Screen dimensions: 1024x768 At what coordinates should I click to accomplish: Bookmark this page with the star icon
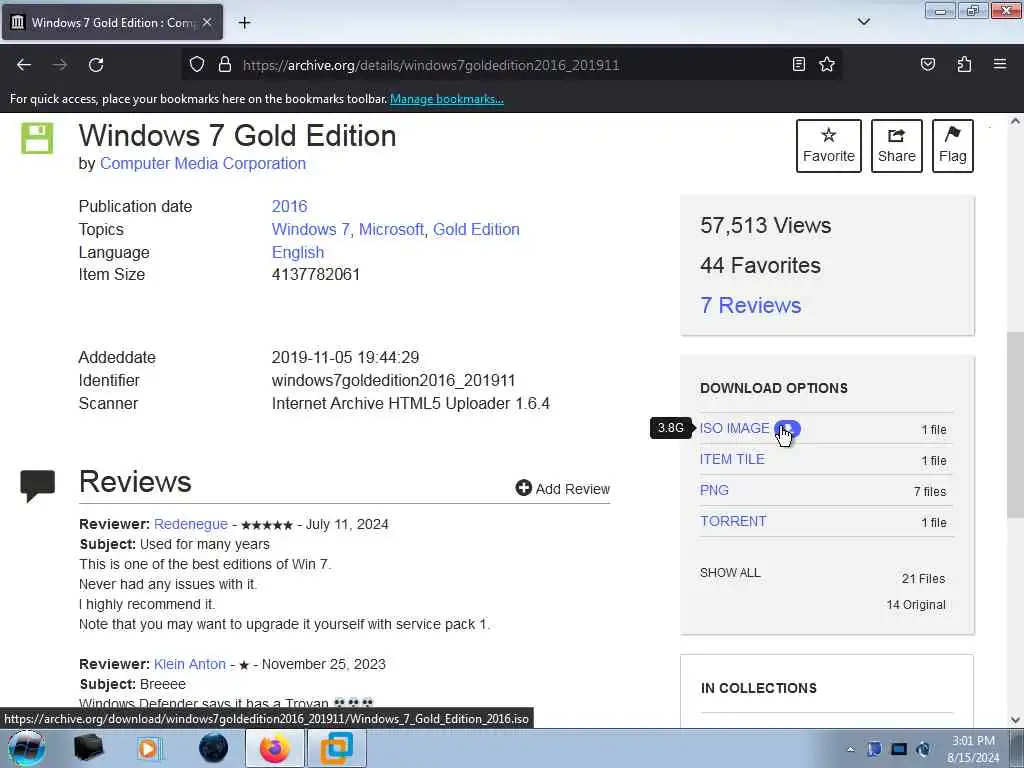tap(827, 64)
